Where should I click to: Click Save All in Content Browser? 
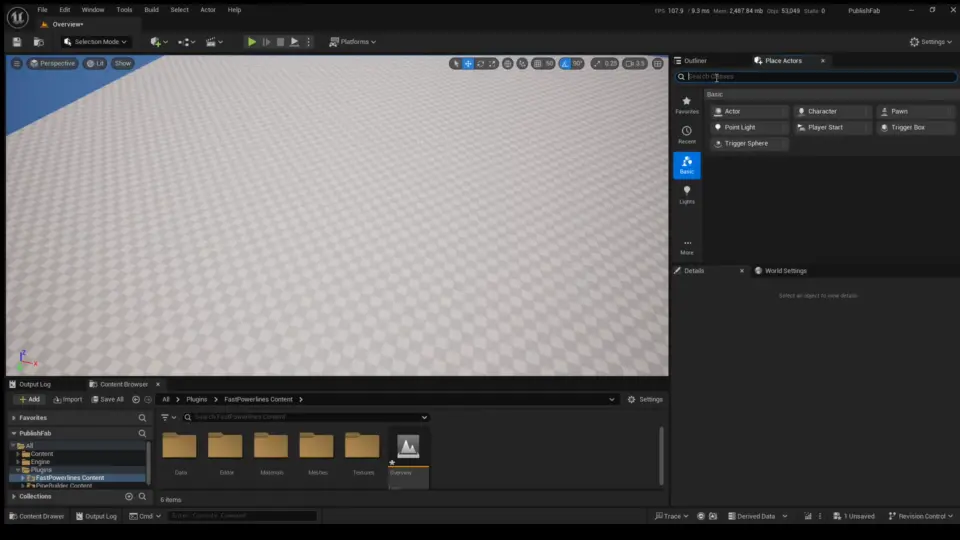click(107, 399)
